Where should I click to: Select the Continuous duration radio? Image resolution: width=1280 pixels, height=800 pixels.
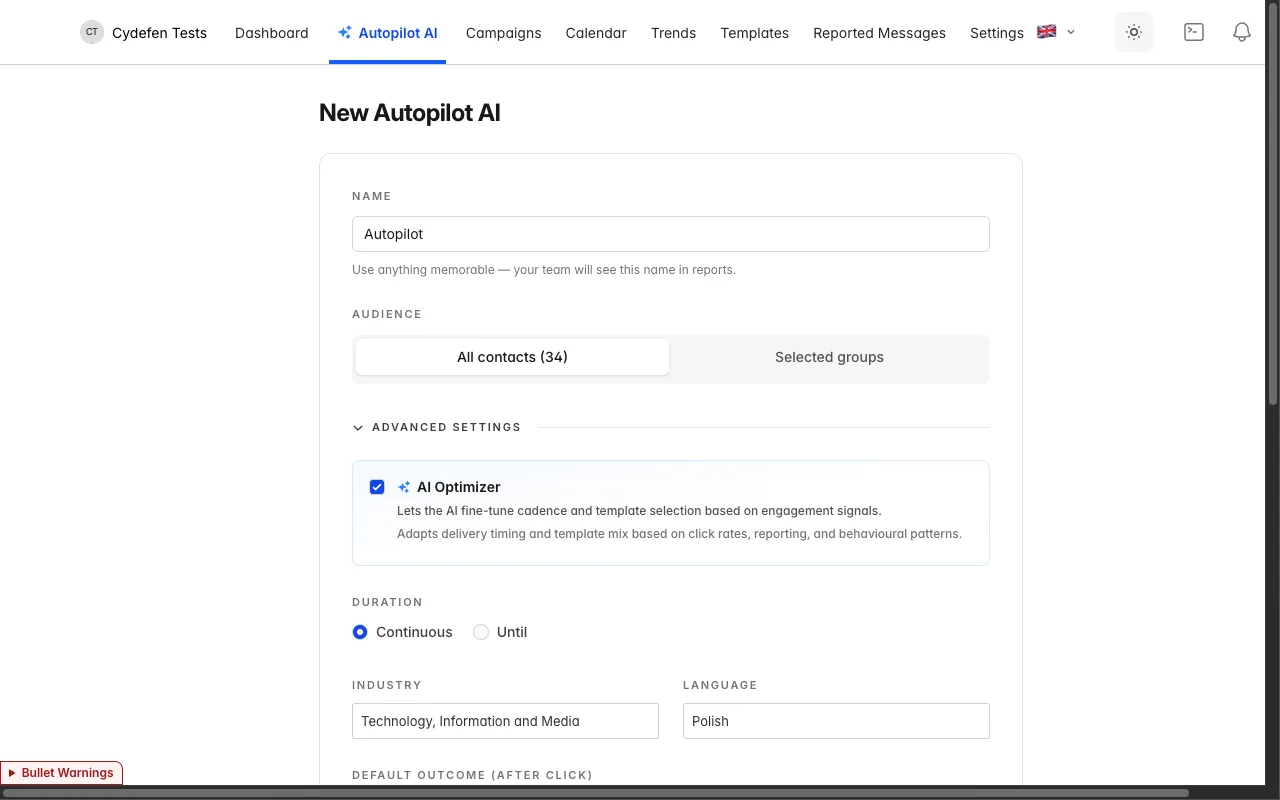coord(360,632)
